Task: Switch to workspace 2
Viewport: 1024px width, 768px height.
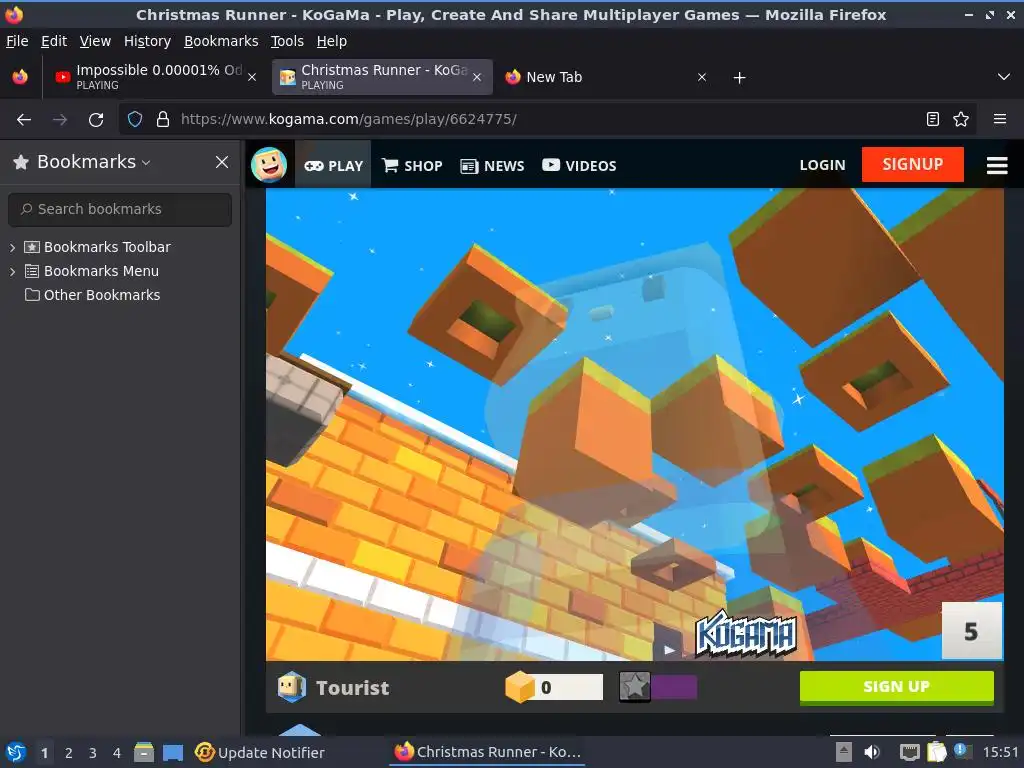Action: click(x=69, y=753)
